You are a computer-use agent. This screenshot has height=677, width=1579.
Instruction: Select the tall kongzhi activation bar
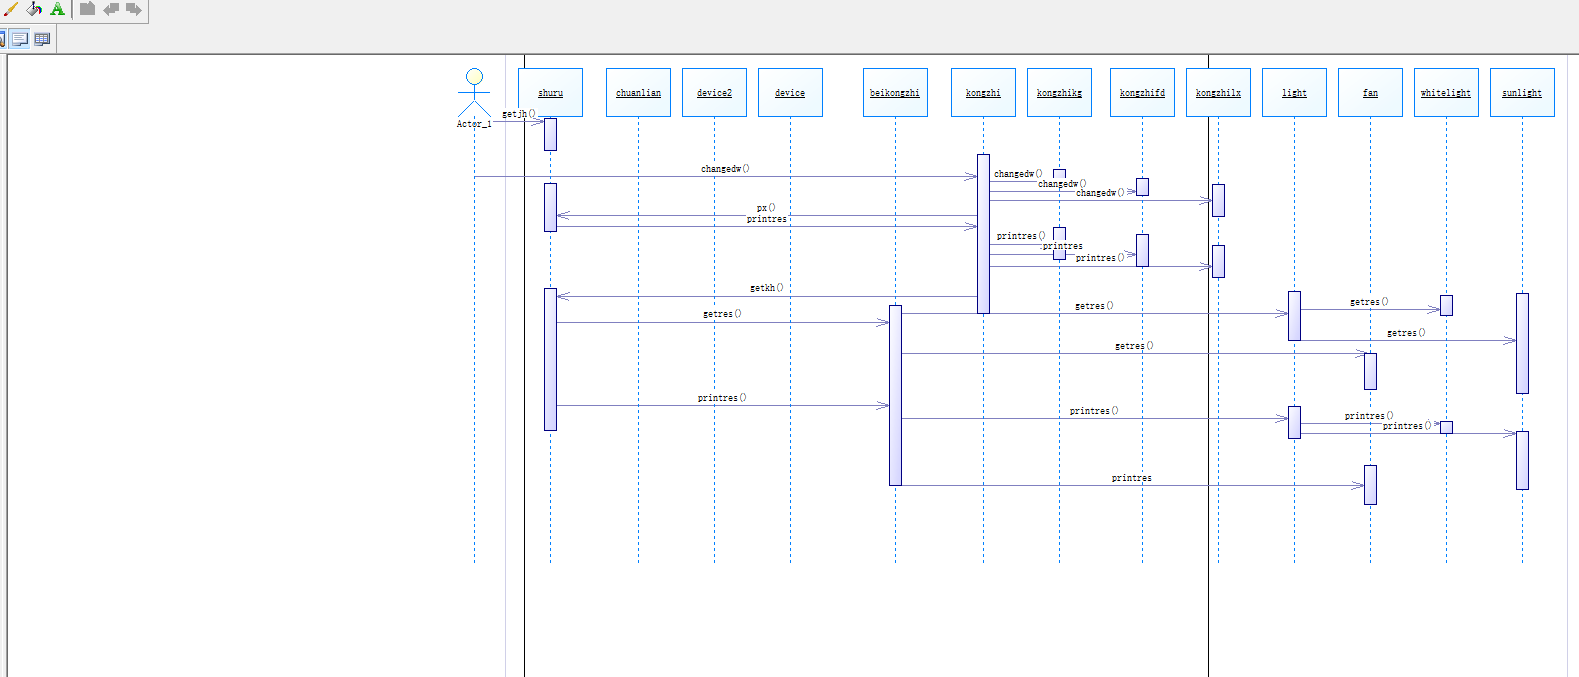983,233
